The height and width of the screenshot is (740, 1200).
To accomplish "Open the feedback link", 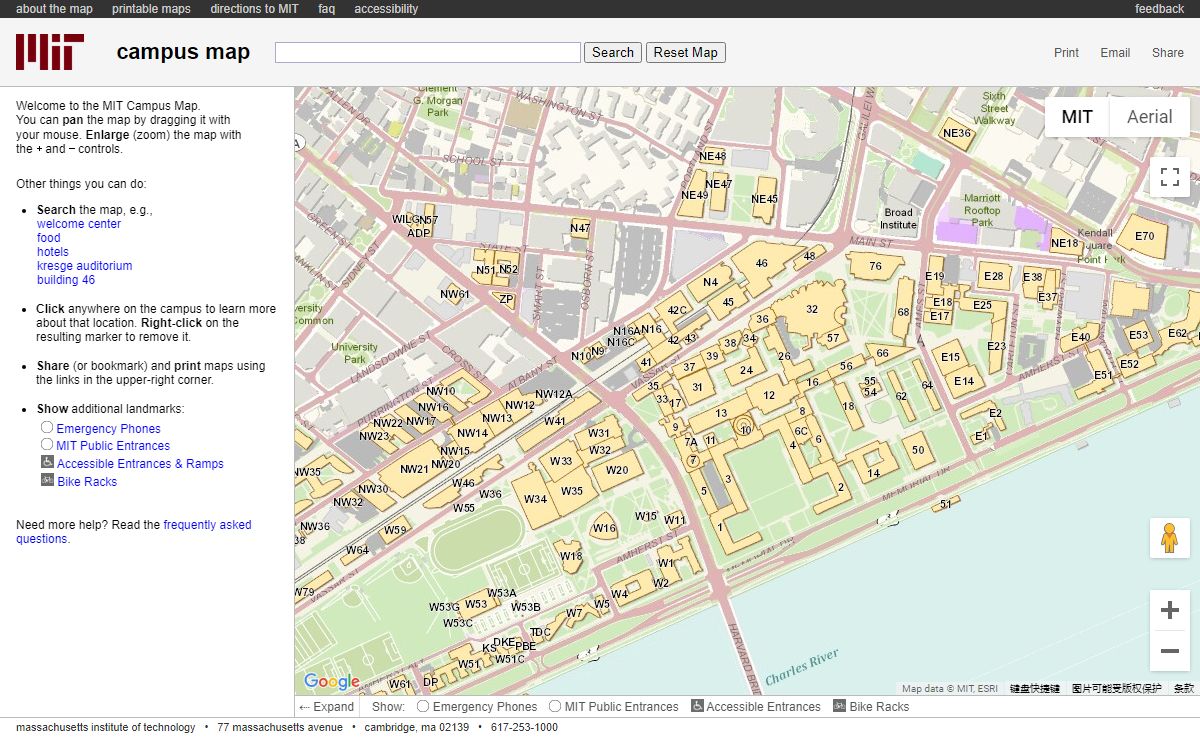I will (1159, 9).
